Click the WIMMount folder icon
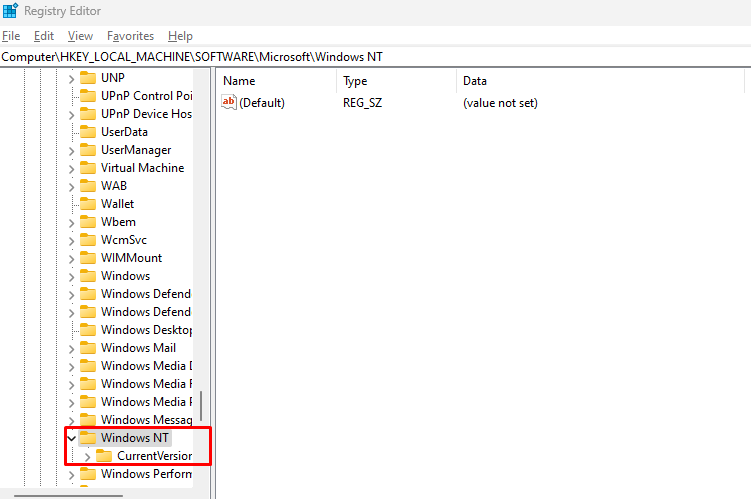The width and height of the screenshot is (751, 499). click(x=88, y=258)
